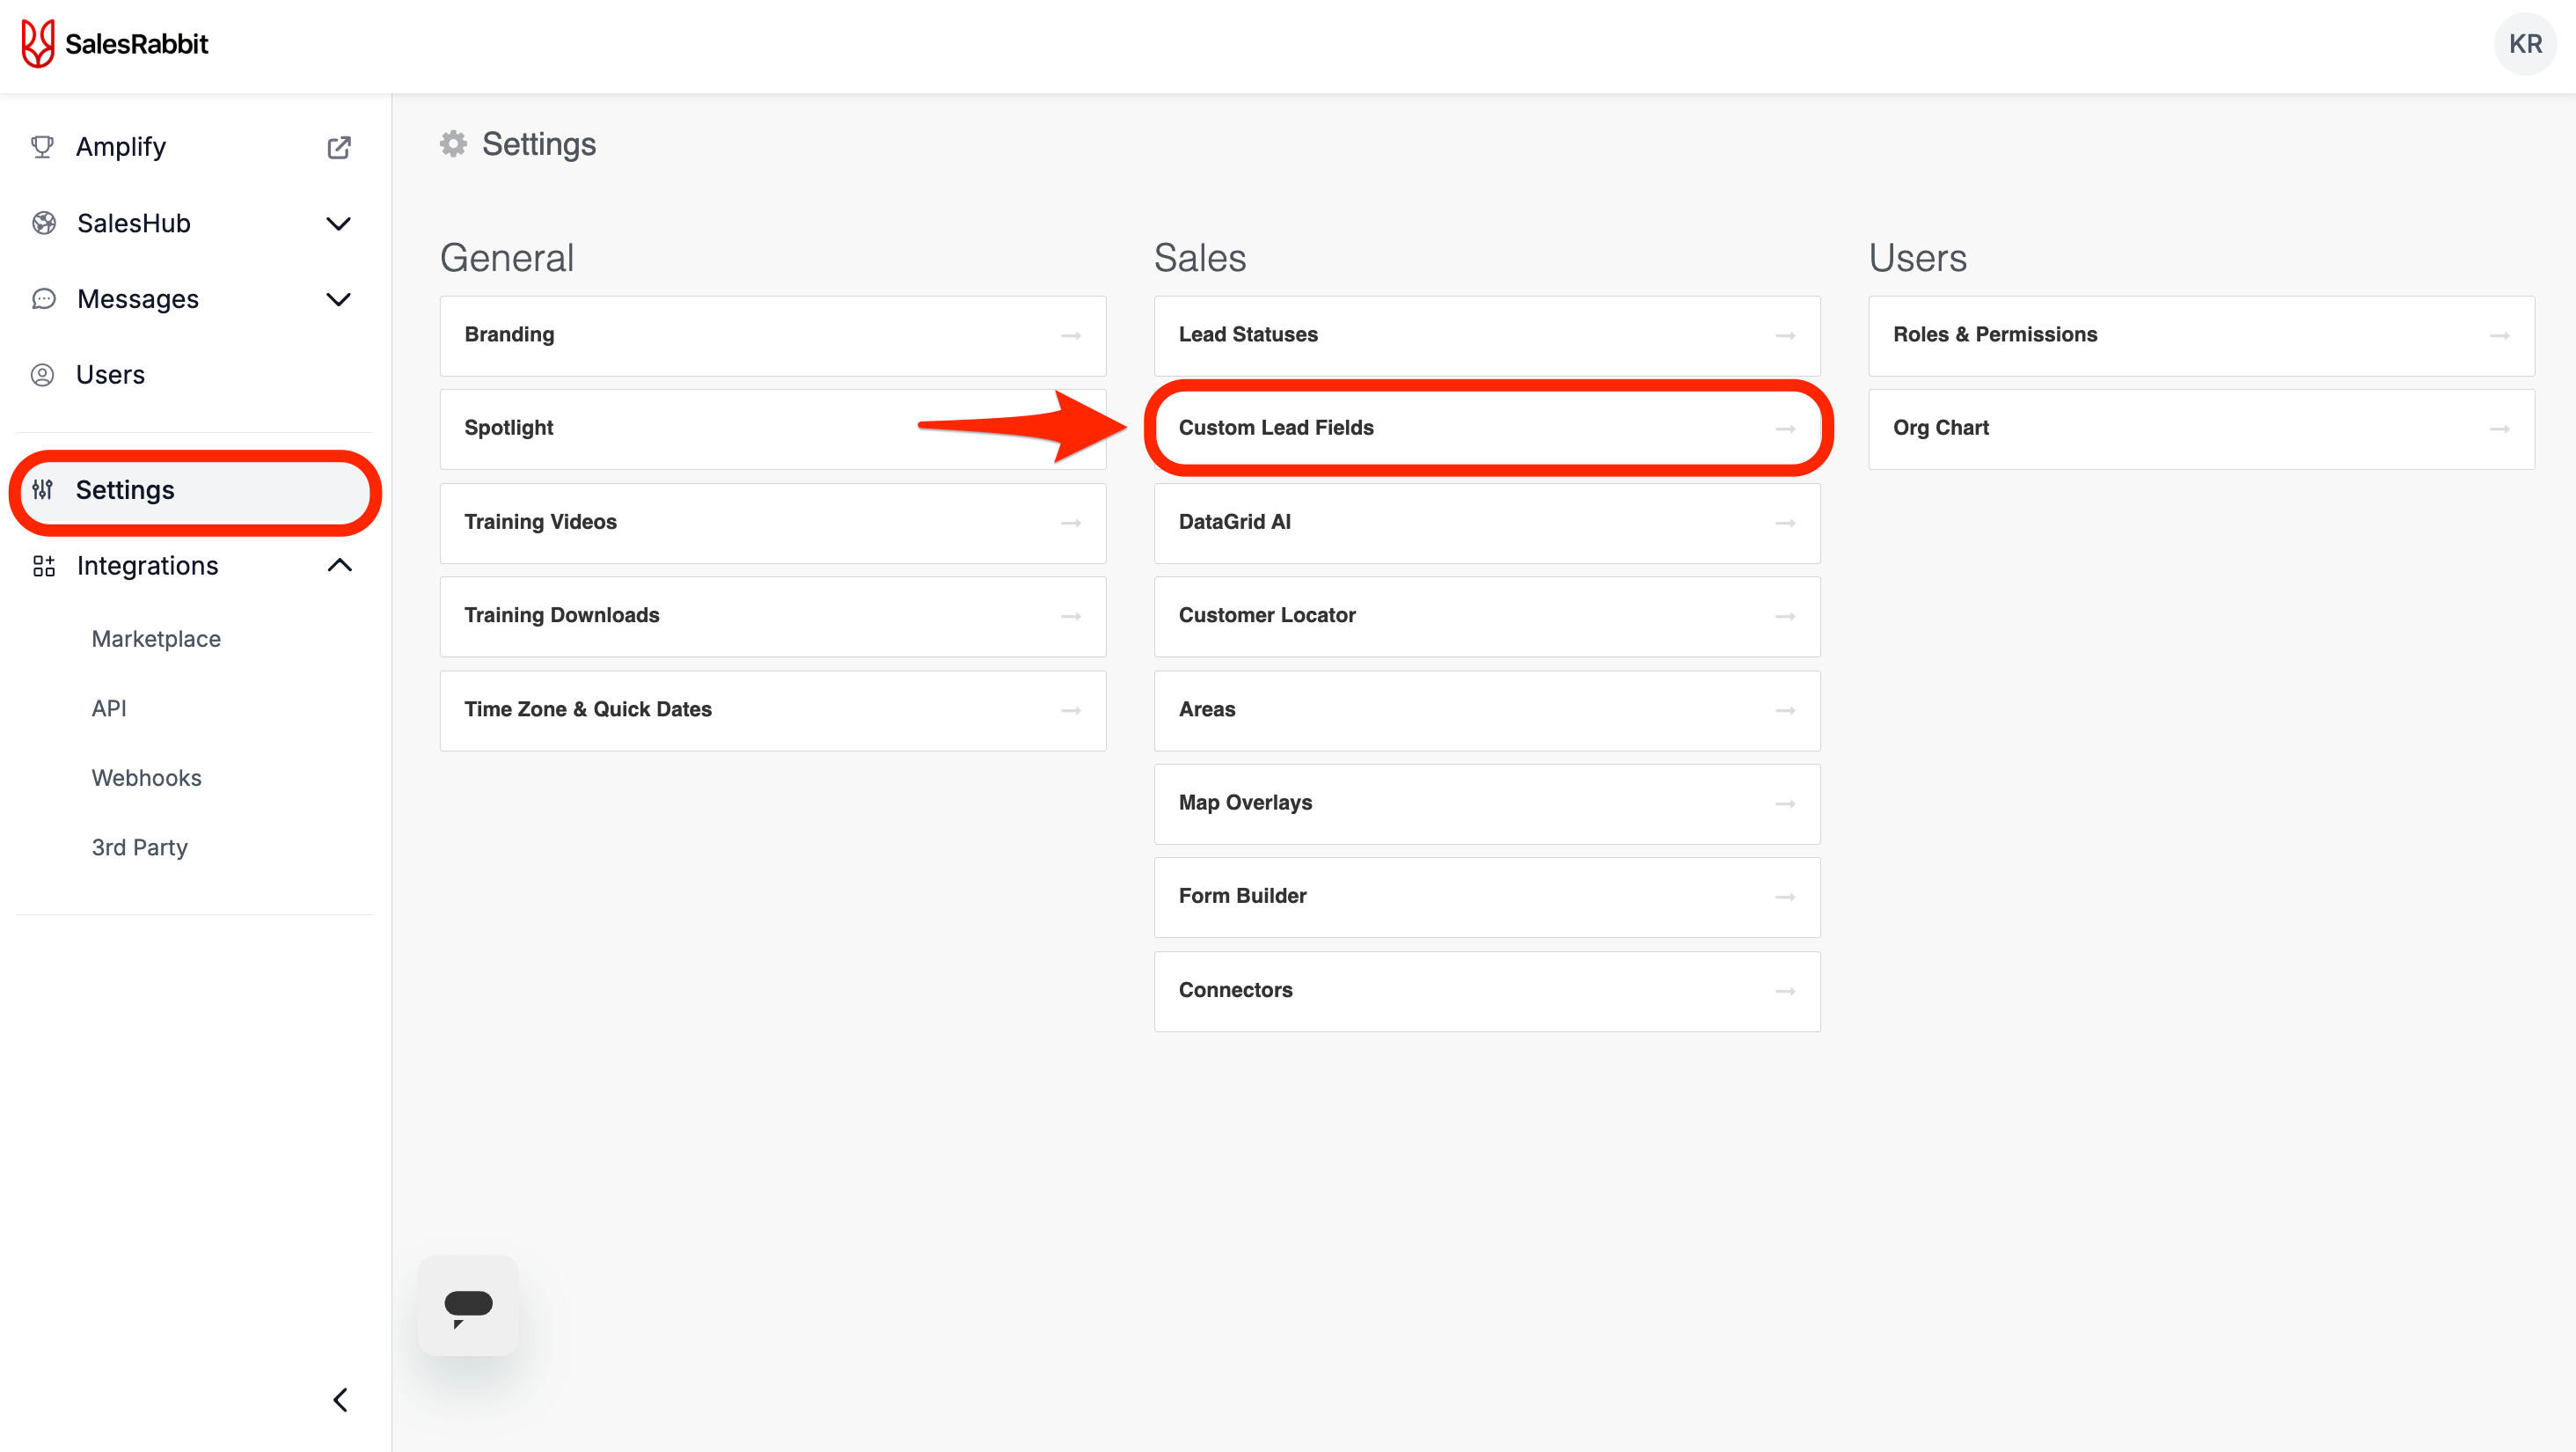Image resolution: width=2576 pixels, height=1452 pixels.
Task: Click the Settings sliders icon in sidebar
Action: pos(42,490)
